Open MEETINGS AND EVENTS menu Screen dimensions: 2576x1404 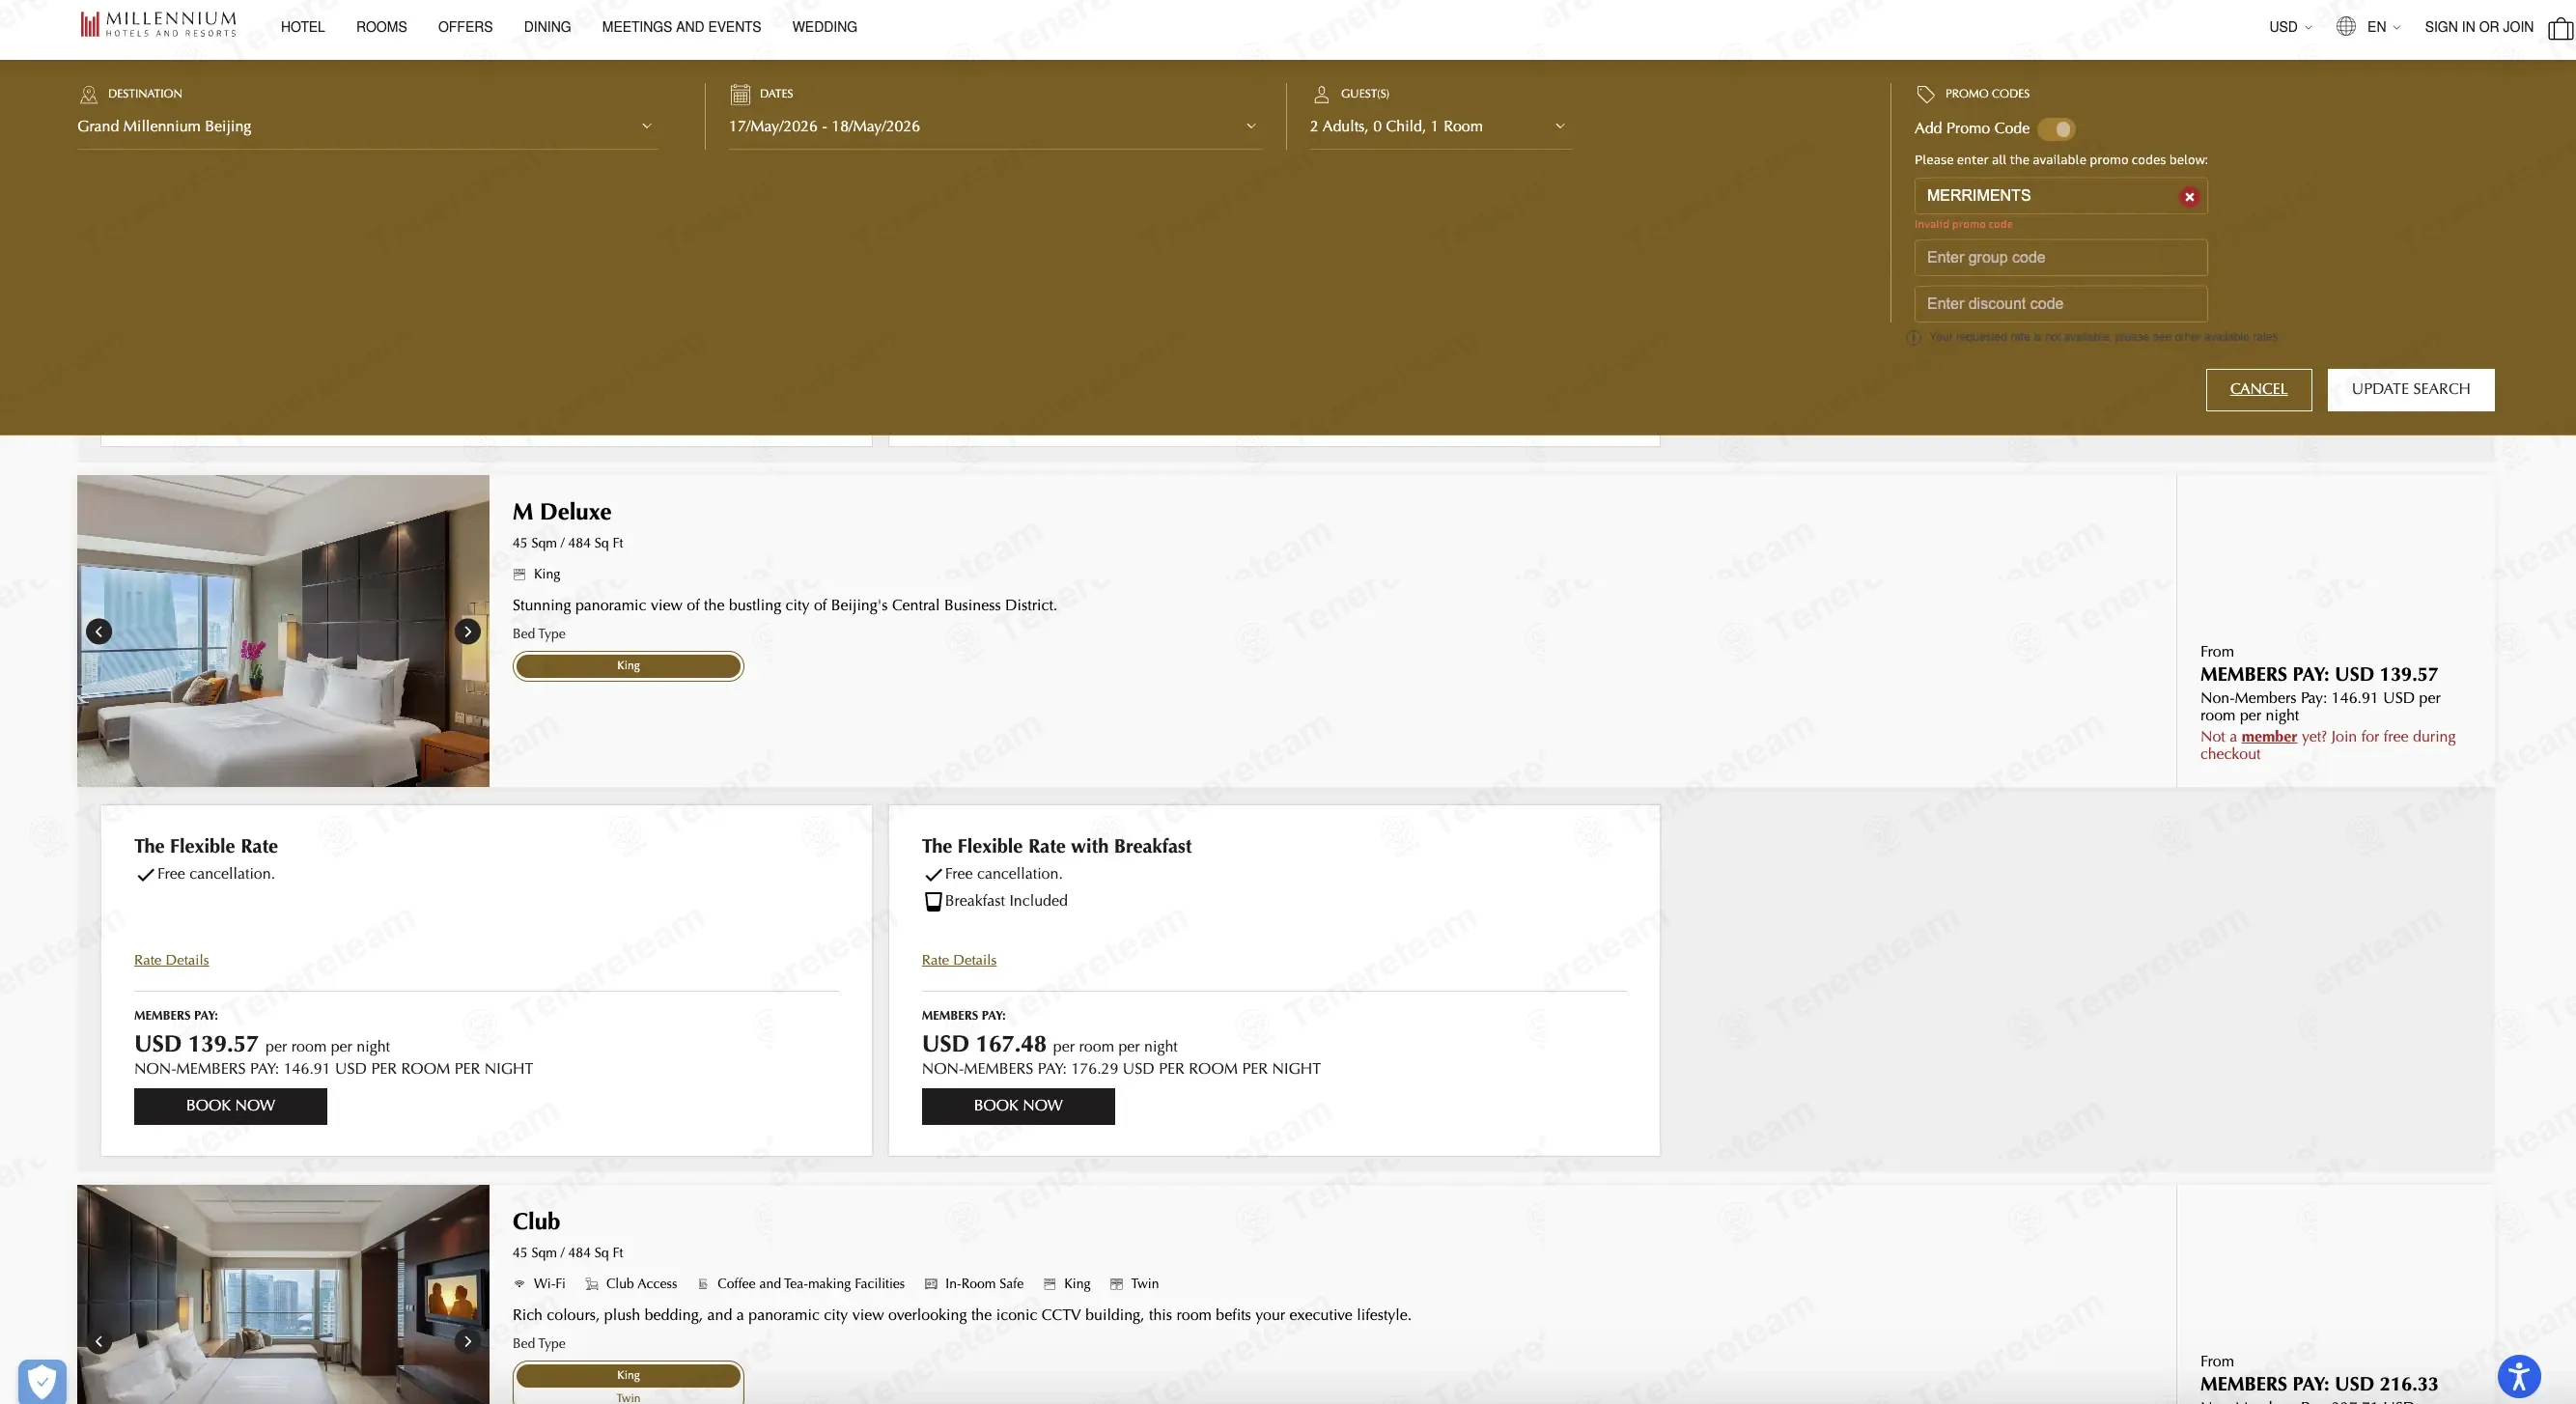point(681,27)
